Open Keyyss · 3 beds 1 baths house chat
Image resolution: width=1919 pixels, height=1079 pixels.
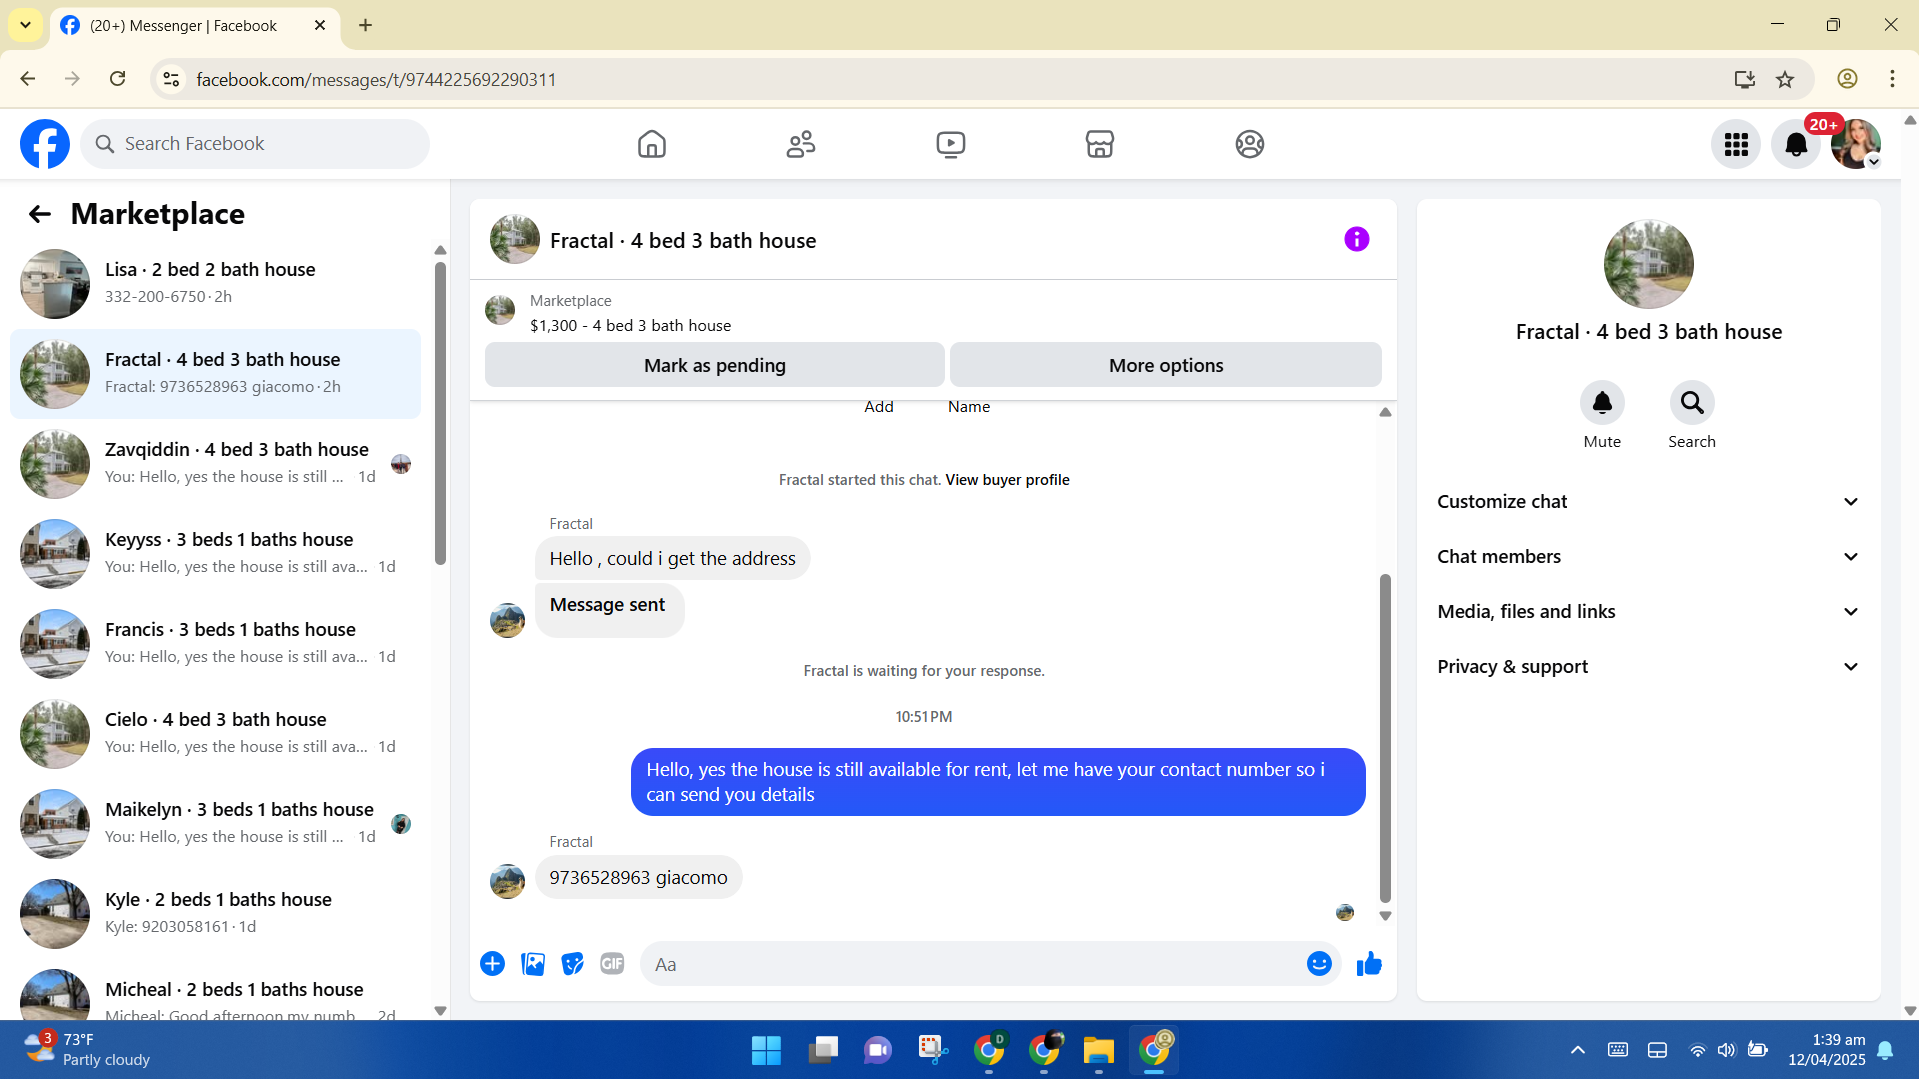pos(215,554)
